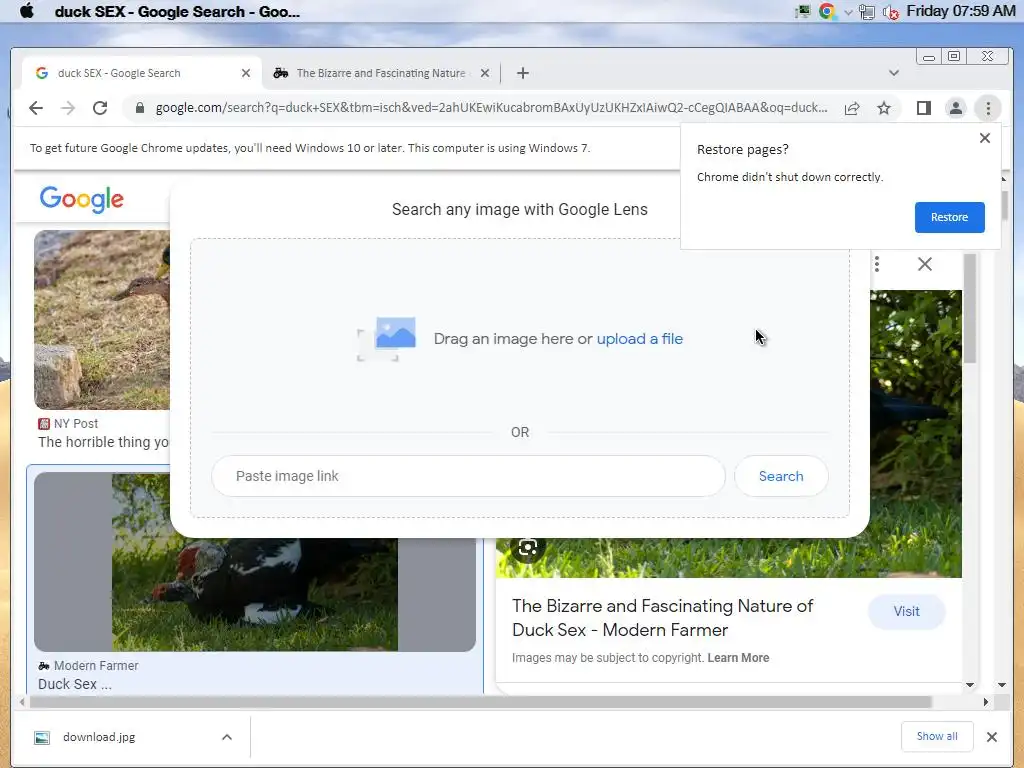Click the preview panel scroll down arrow
The image size is (1024, 768).
(970, 684)
